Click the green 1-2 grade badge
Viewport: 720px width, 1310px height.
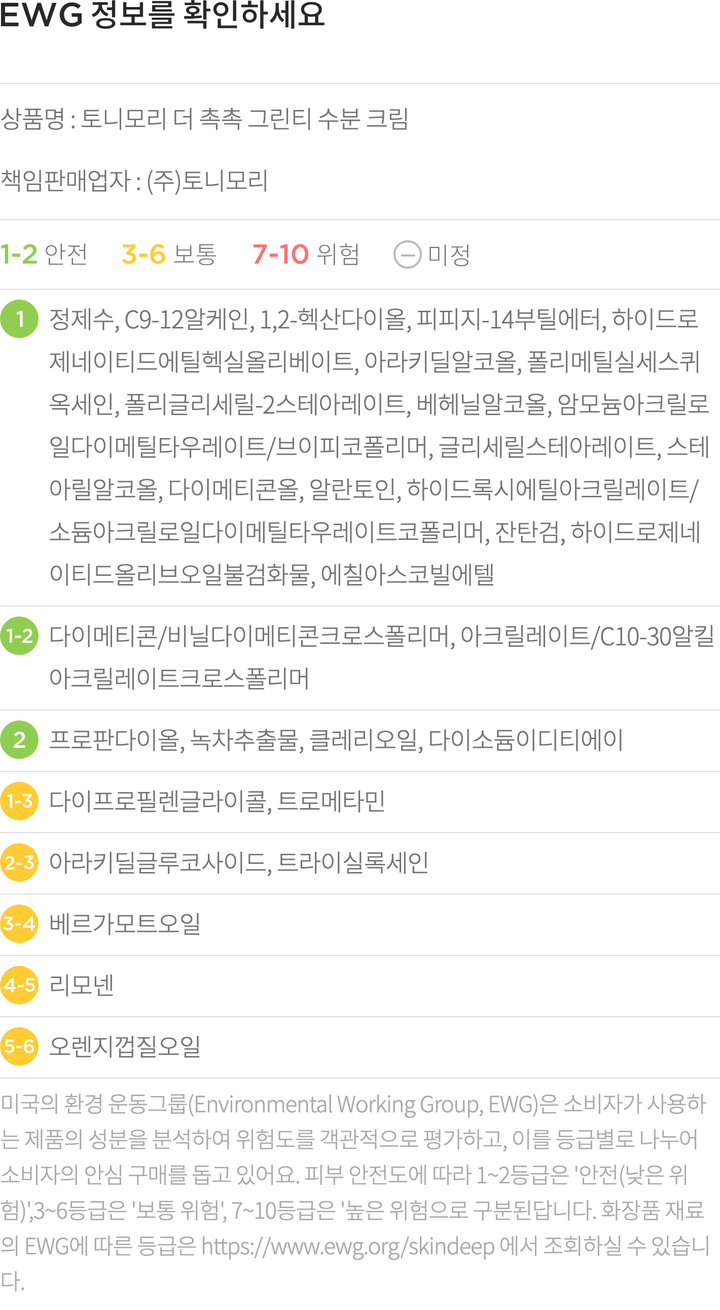pos(20,635)
